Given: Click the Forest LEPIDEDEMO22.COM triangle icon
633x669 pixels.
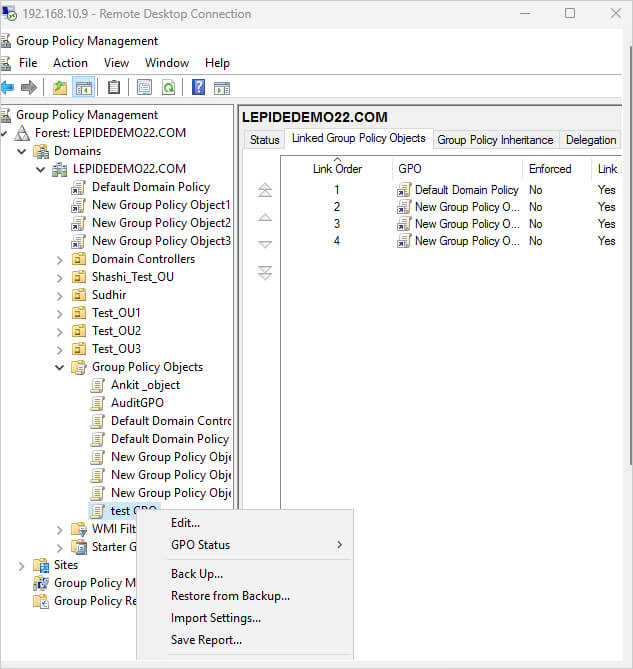Looking at the screenshot, I should coord(22,133).
